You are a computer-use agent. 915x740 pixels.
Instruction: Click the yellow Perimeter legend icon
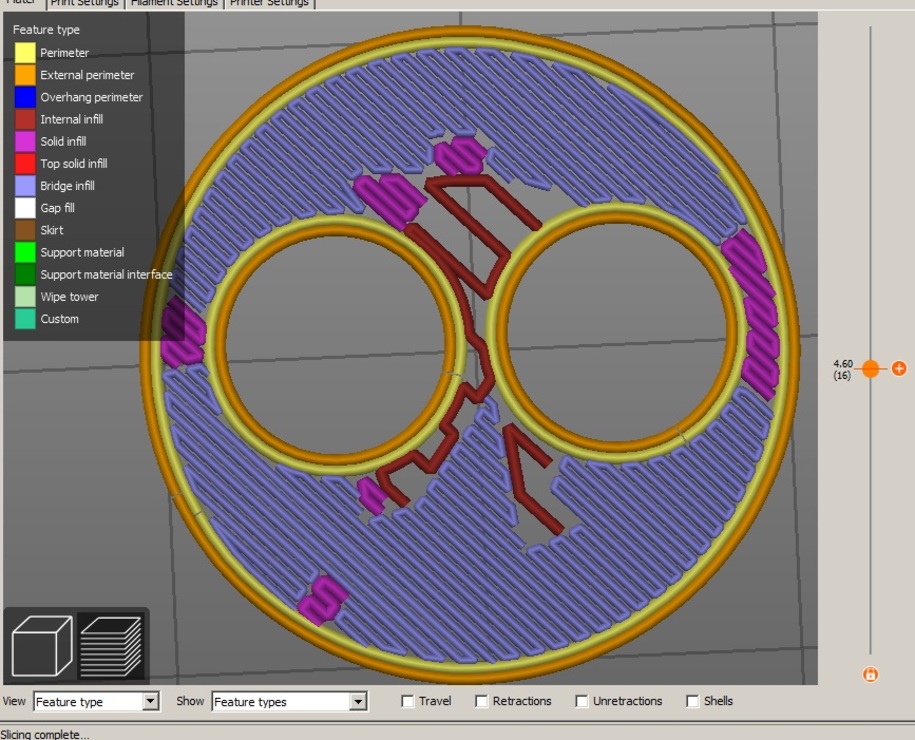[25, 53]
